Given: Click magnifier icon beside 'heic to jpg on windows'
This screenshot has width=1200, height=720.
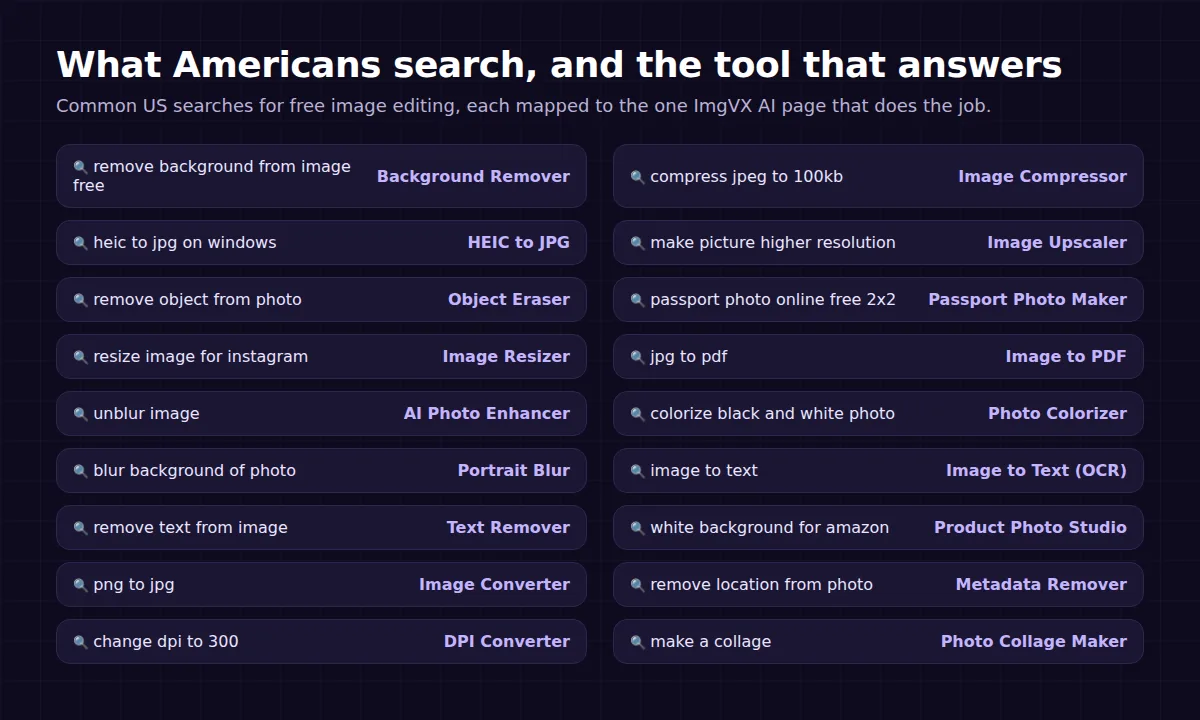Looking at the screenshot, I should (x=81, y=243).
